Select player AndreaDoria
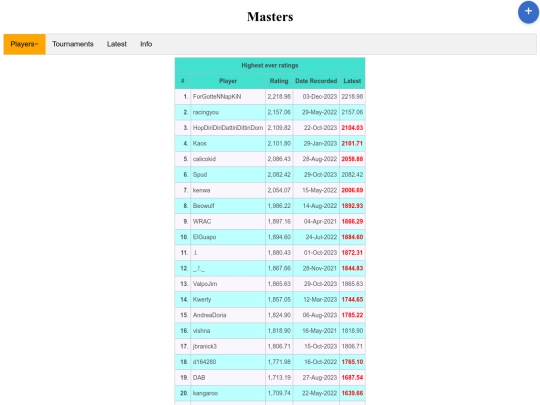The width and height of the screenshot is (540, 405). tap(210, 315)
